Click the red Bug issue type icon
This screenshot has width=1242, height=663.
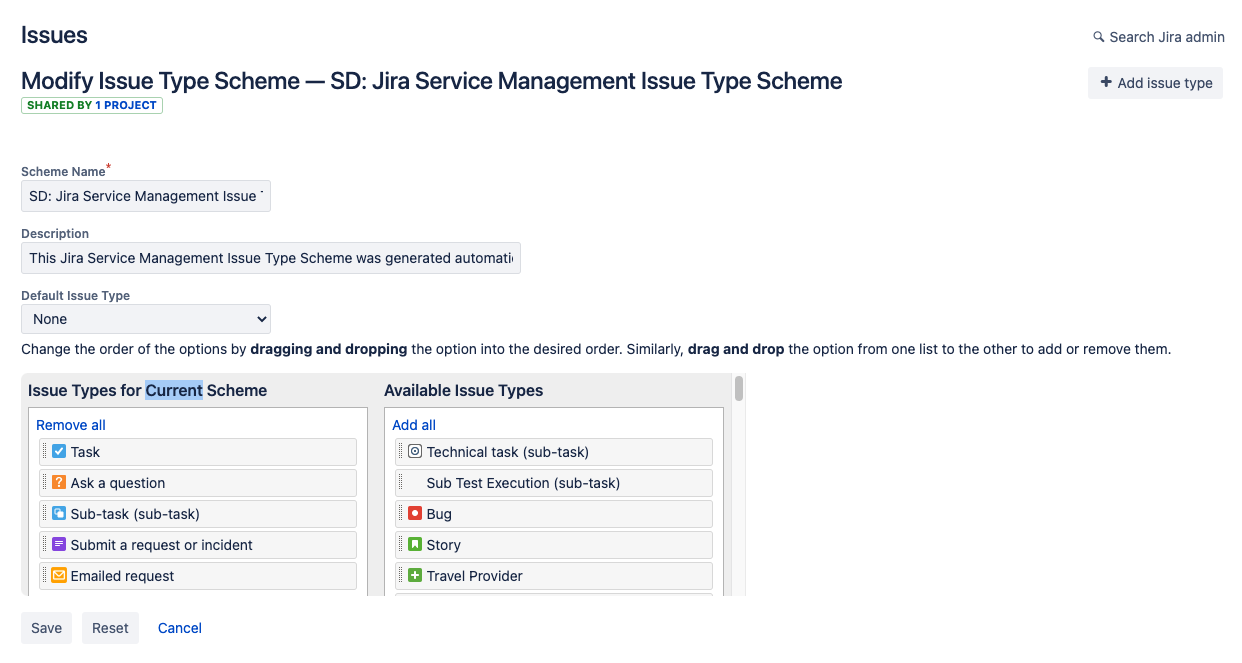414,513
